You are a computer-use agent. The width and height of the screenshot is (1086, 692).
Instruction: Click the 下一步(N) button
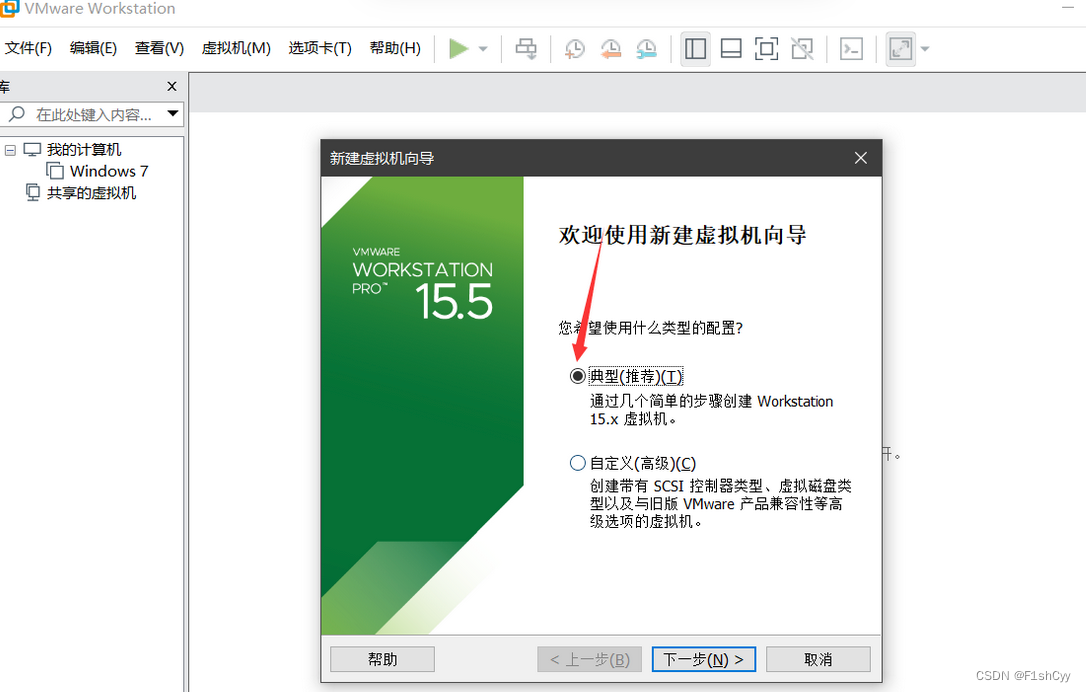pyautogui.click(x=704, y=659)
